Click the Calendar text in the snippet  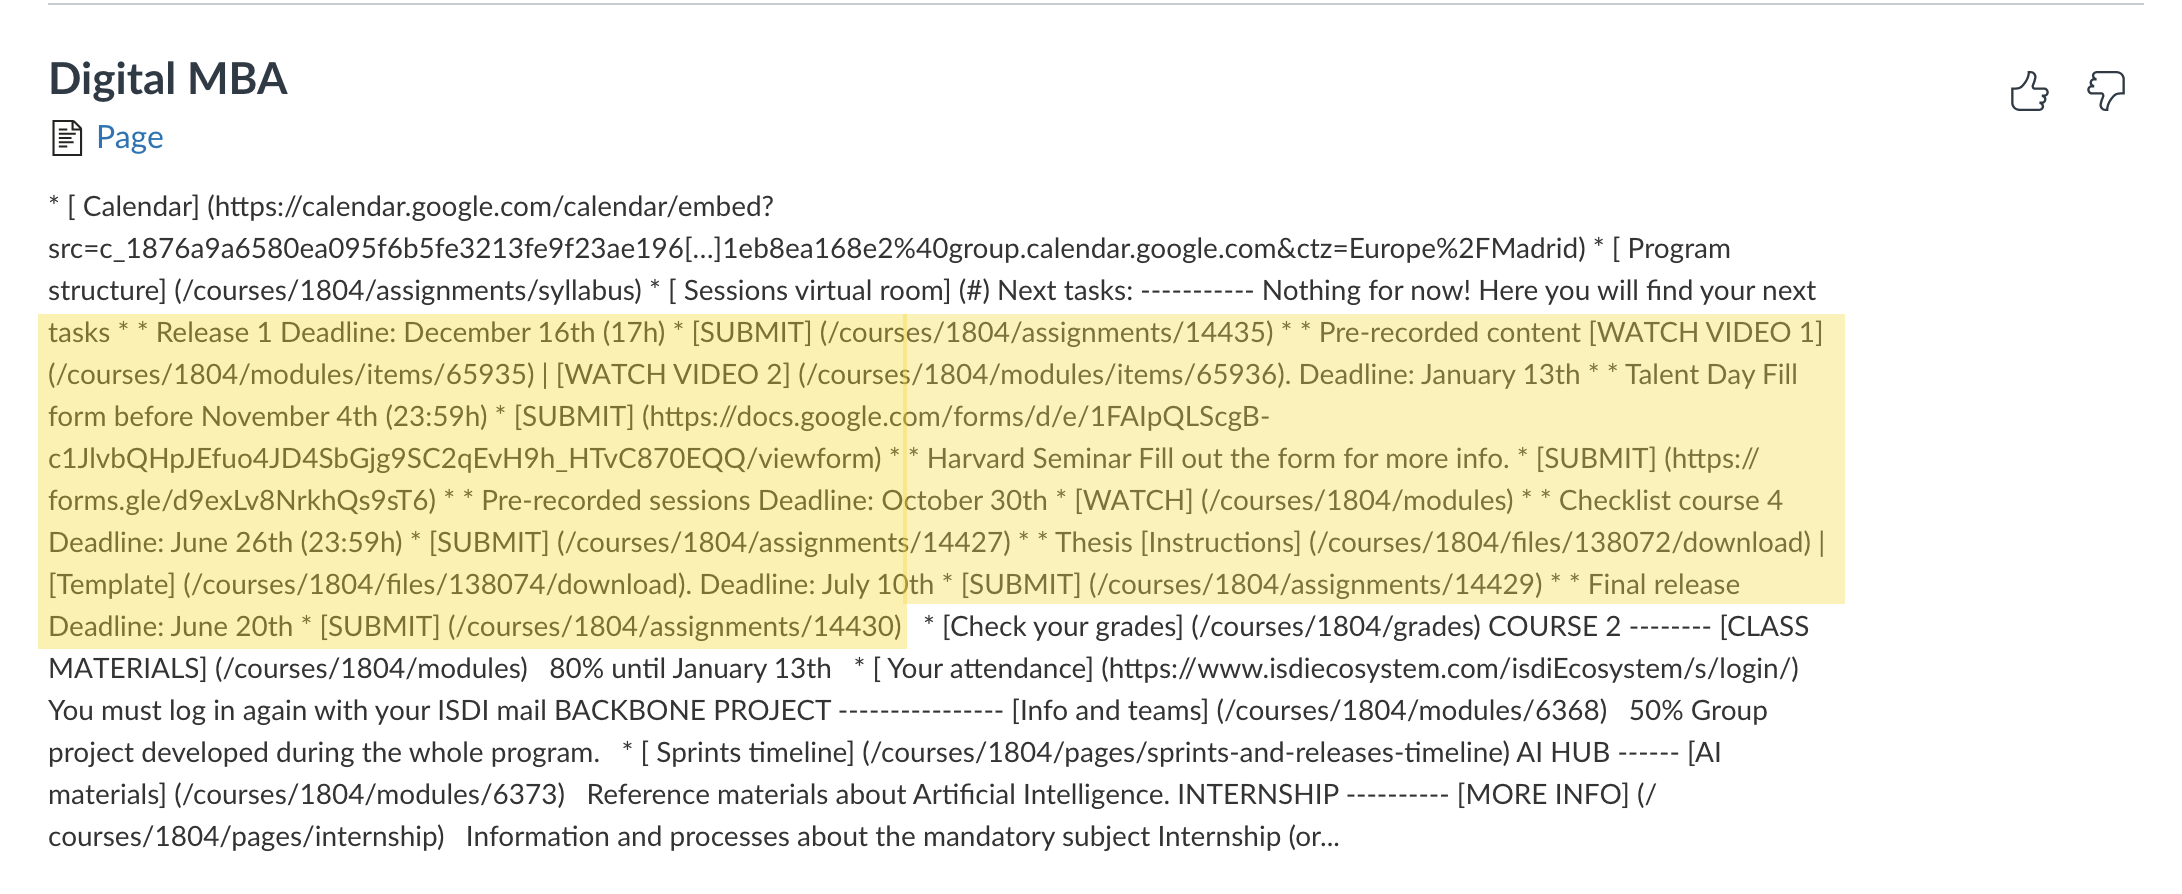pos(140,207)
